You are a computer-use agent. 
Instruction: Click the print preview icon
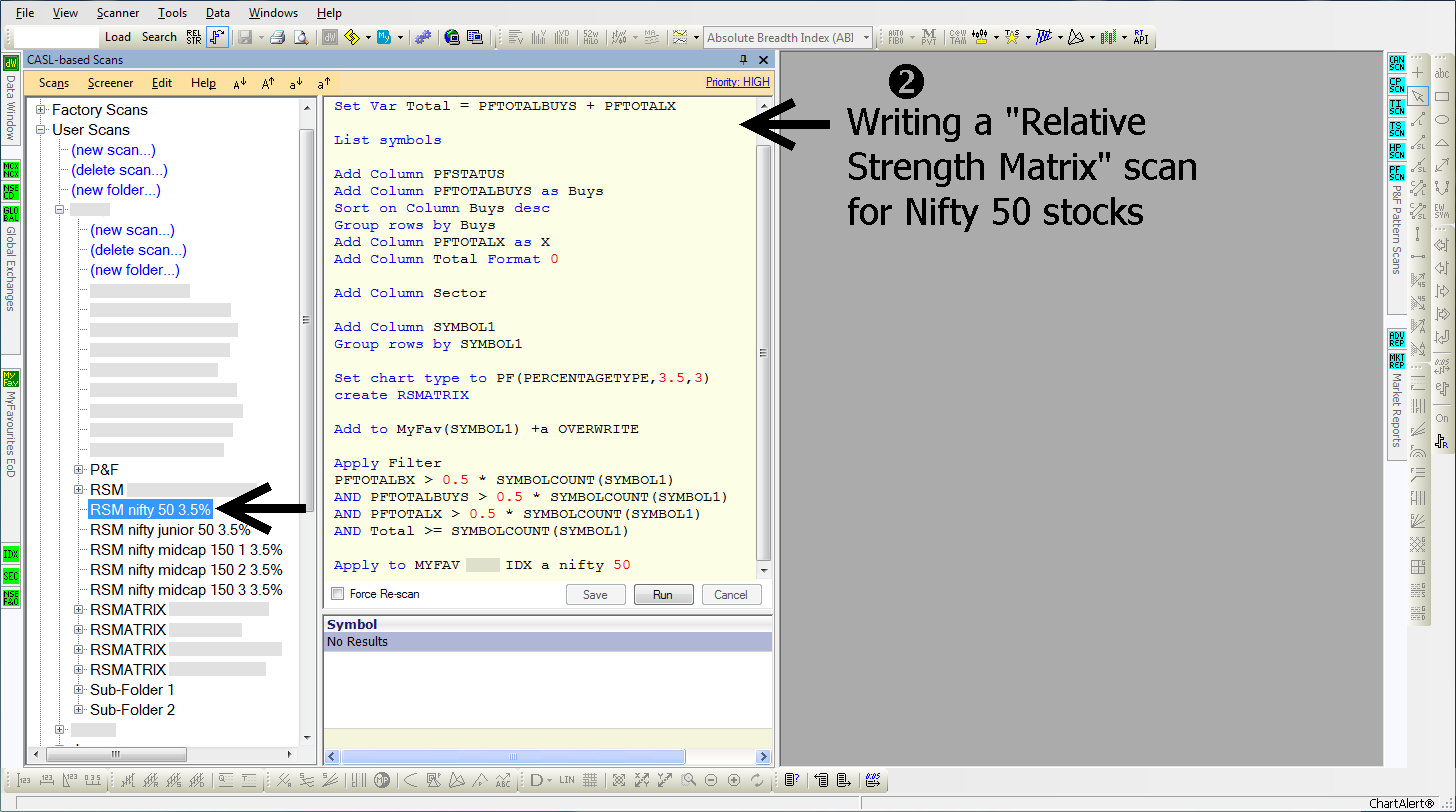coord(299,37)
